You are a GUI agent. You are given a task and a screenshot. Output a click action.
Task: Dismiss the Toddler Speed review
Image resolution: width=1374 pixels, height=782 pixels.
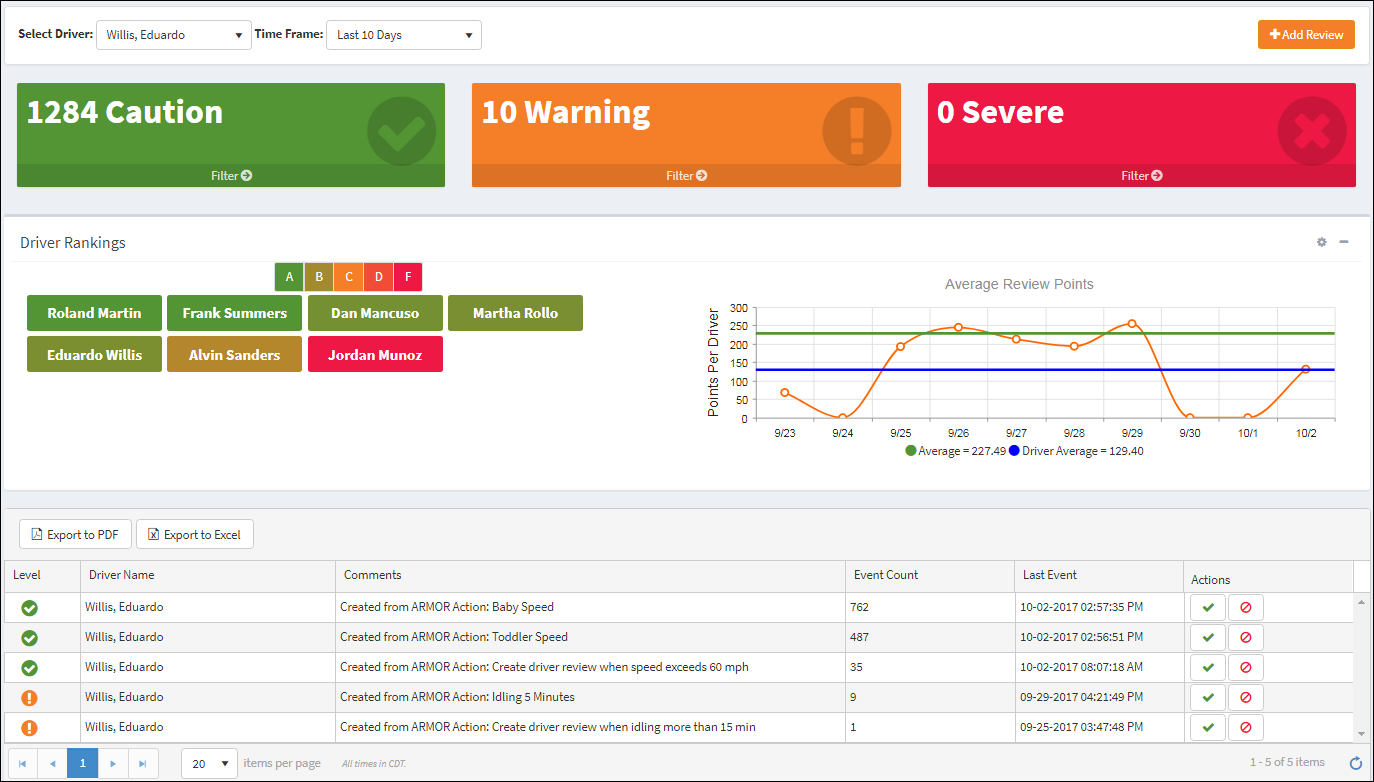(x=1246, y=637)
